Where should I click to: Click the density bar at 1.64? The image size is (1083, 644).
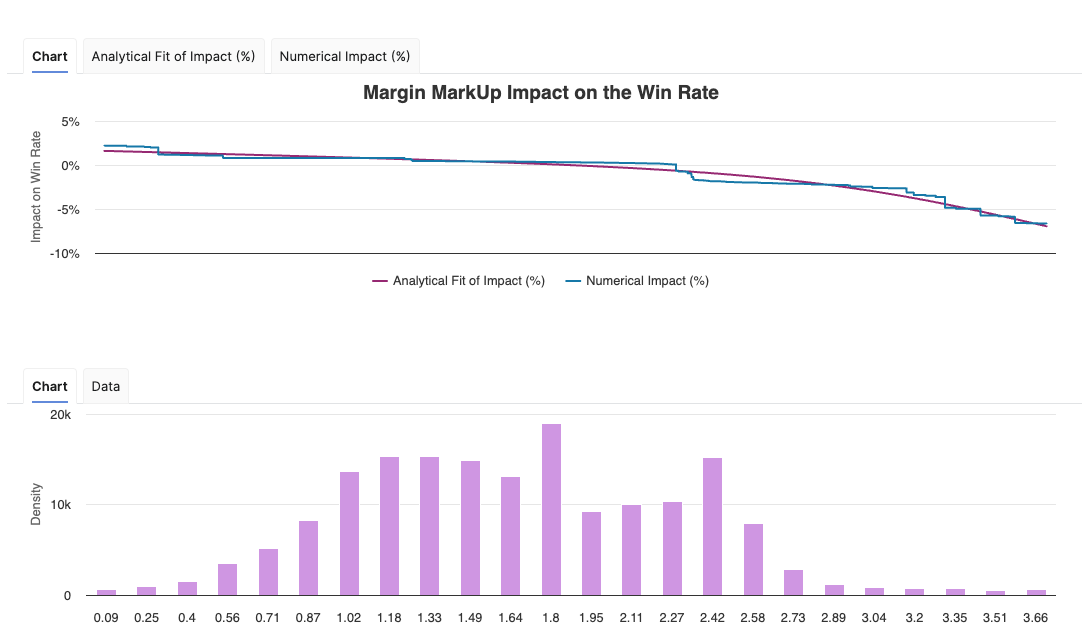pos(510,536)
